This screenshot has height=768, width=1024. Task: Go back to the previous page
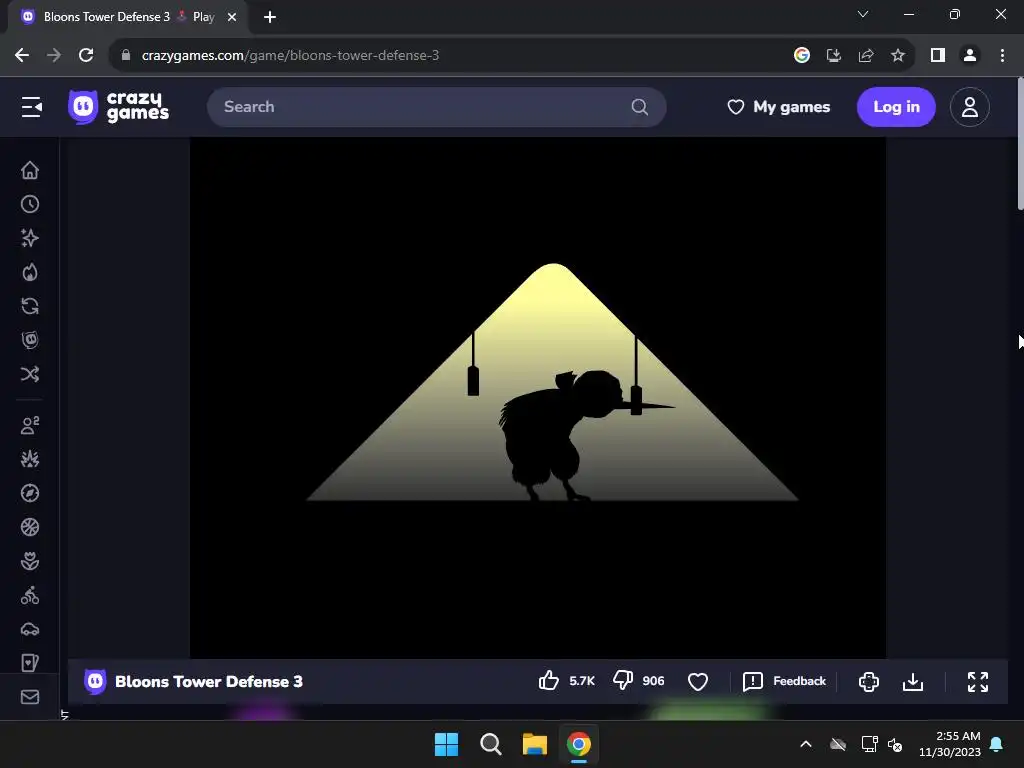pos(22,56)
